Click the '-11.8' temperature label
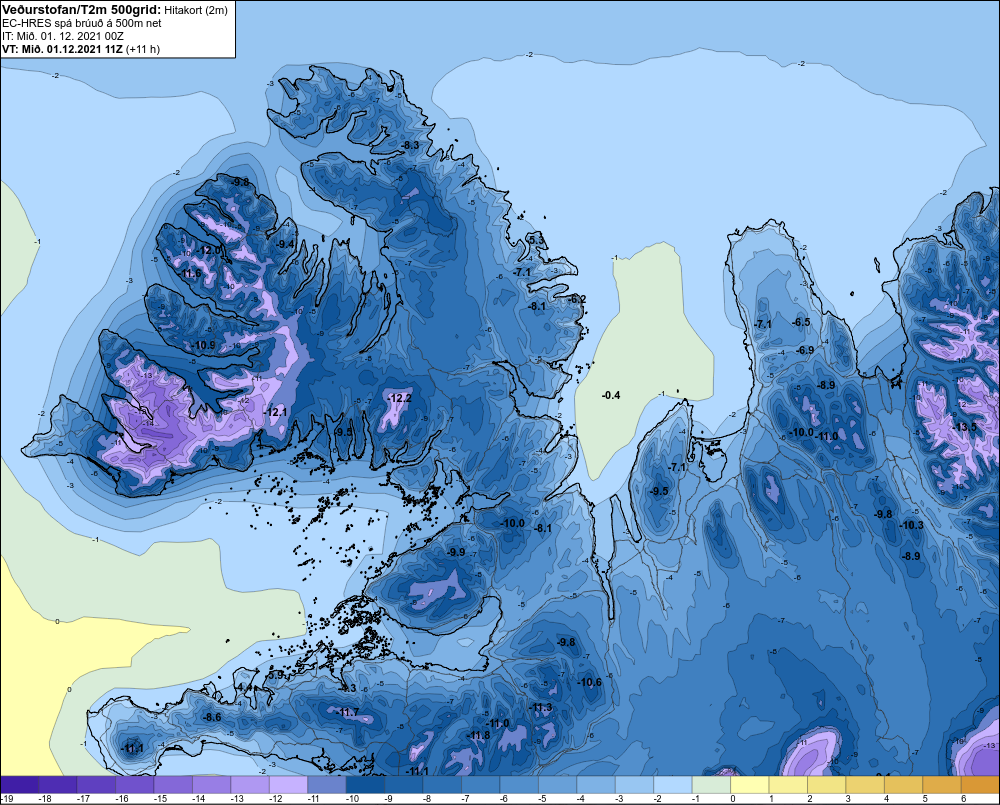 478,735
